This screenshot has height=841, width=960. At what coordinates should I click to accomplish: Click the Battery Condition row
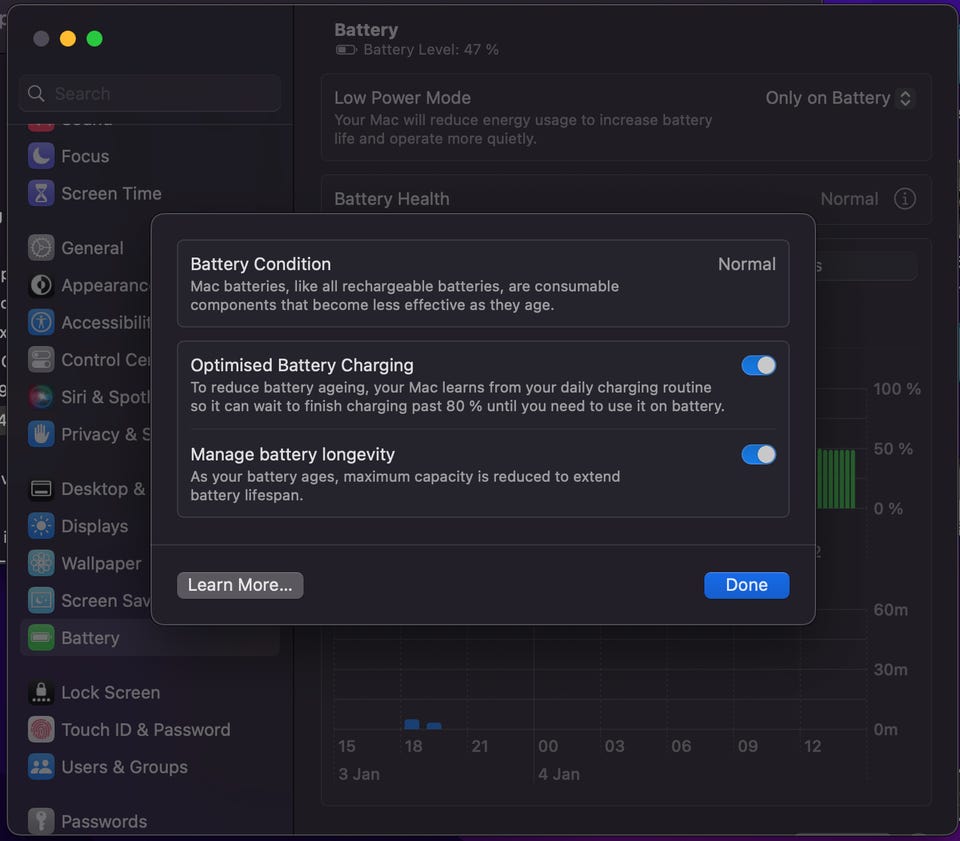[x=482, y=284]
